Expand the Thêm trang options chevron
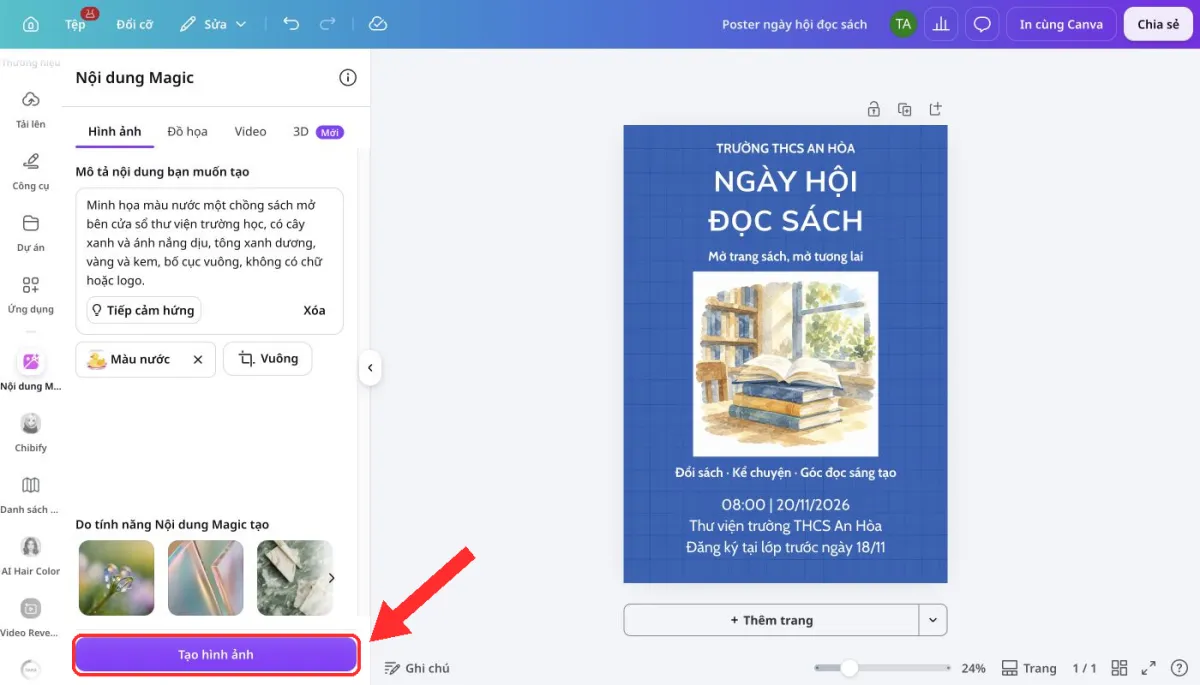Image resolution: width=1200 pixels, height=685 pixels. [933, 620]
